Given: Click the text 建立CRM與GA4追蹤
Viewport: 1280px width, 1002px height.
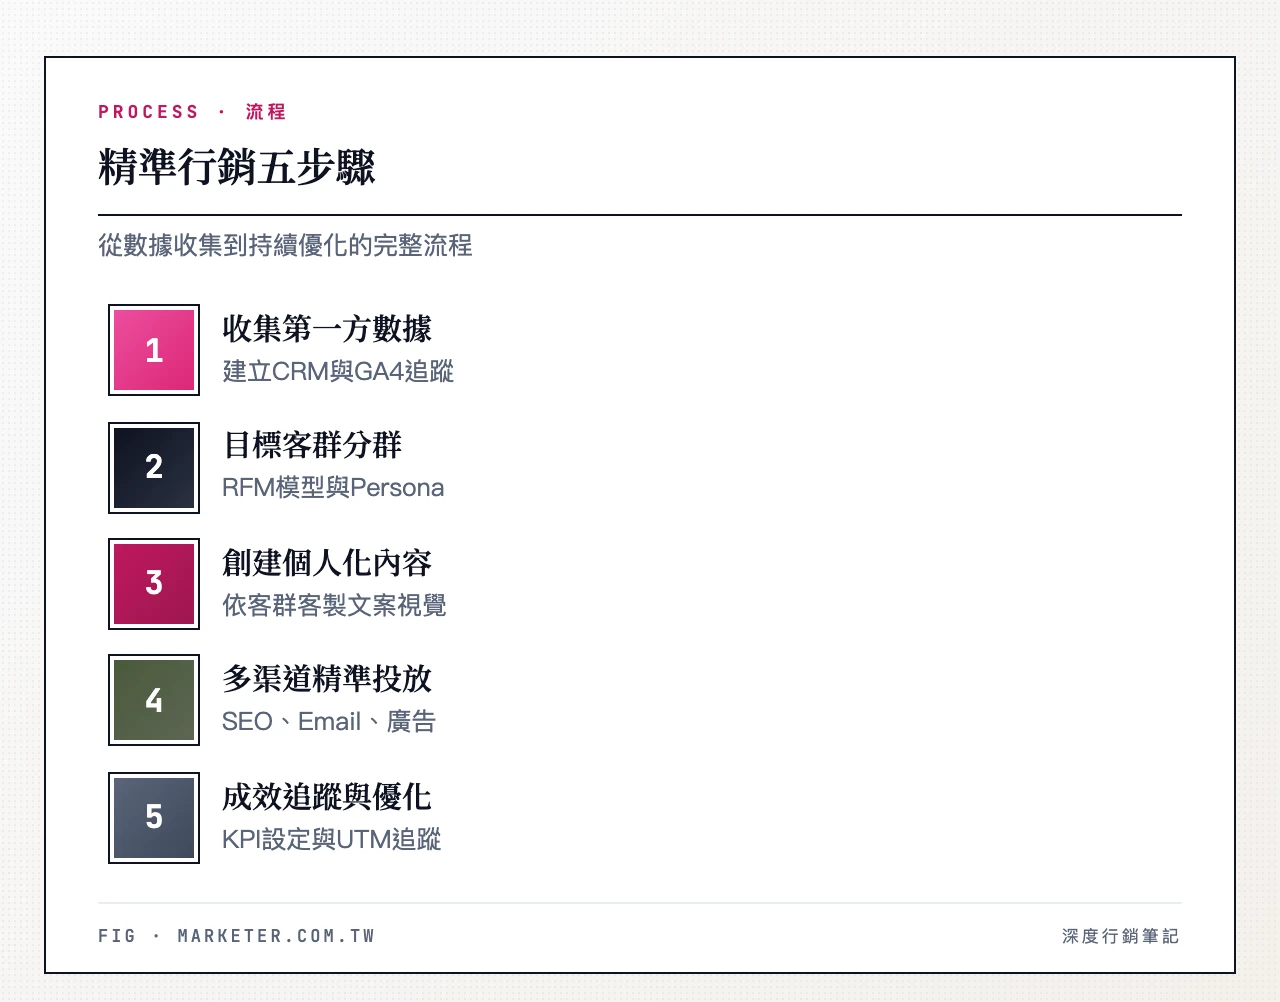Looking at the screenshot, I should 338,372.
